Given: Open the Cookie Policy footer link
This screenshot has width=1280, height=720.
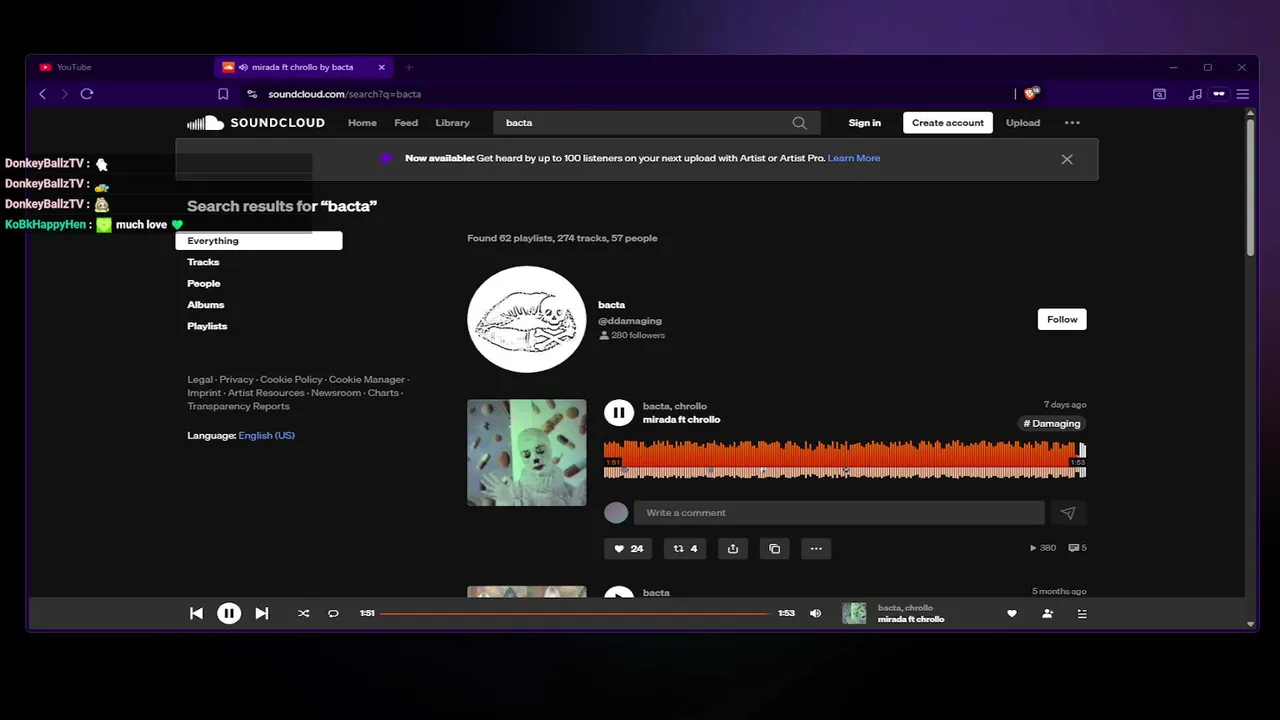Looking at the screenshot, I should [291, 380].
